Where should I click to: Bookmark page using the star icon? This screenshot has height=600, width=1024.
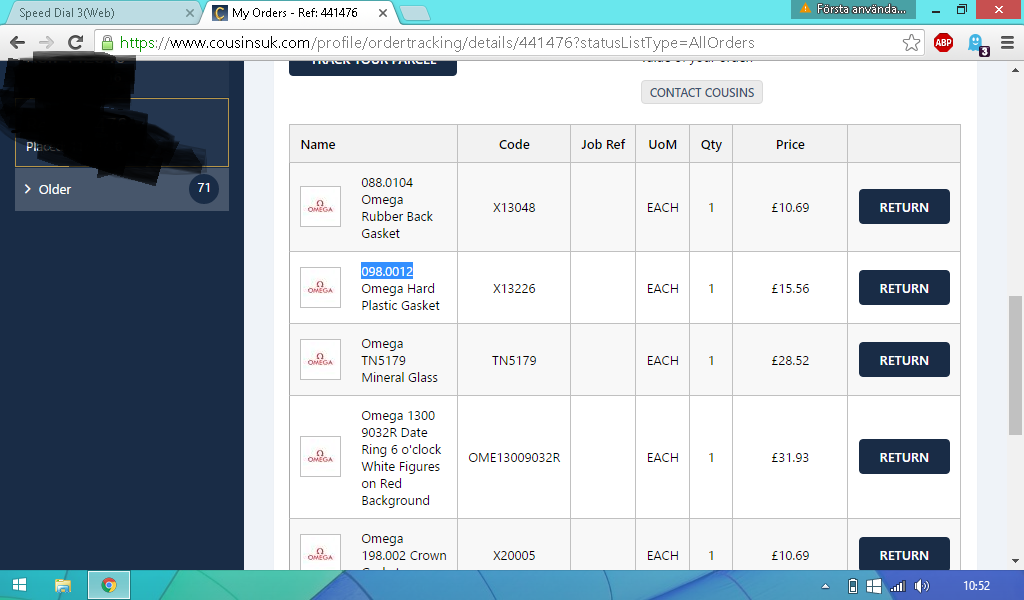tap(911, 43)
